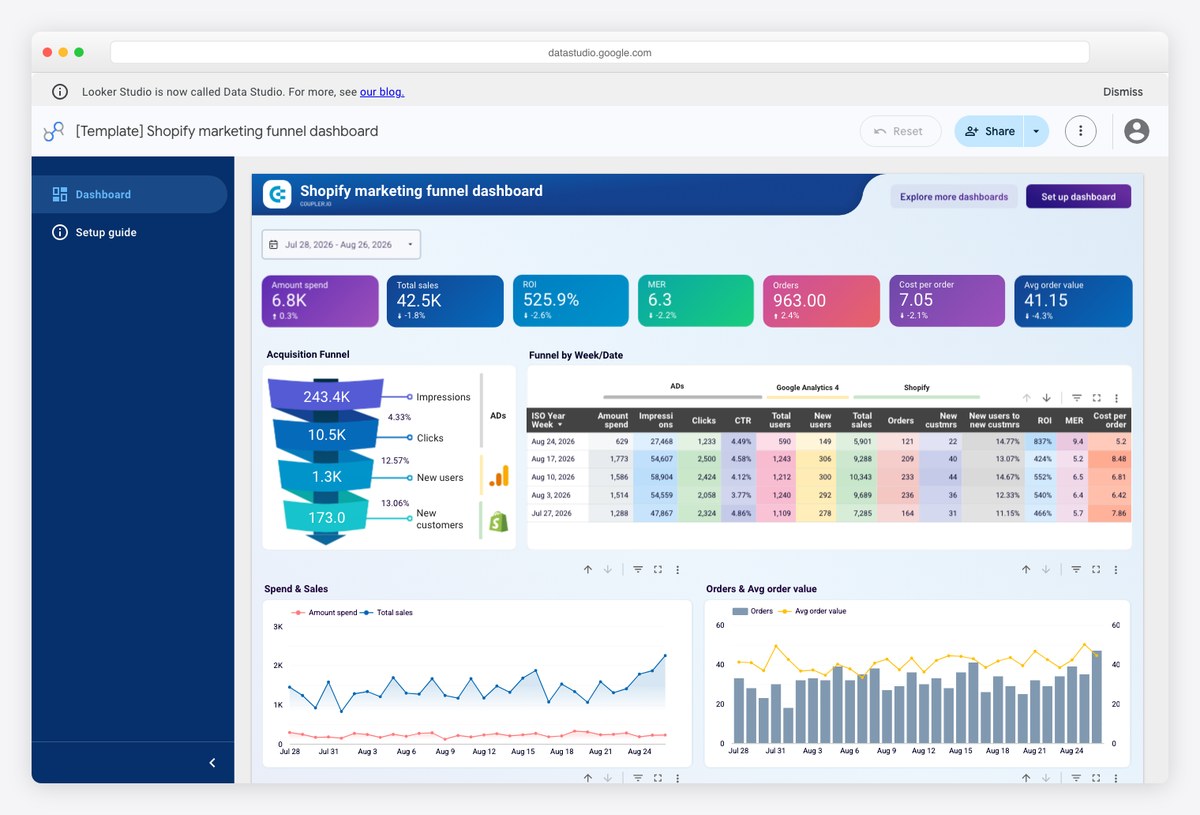Click the Set up dashboard button

tap(1078, 197)
